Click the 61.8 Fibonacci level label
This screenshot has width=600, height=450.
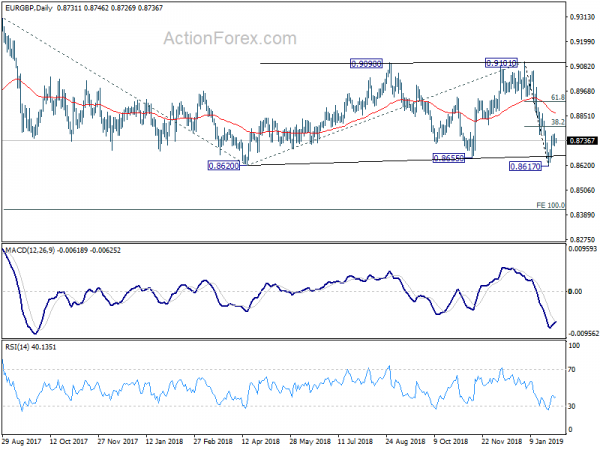pyautogui.click(x=558, y=98)
